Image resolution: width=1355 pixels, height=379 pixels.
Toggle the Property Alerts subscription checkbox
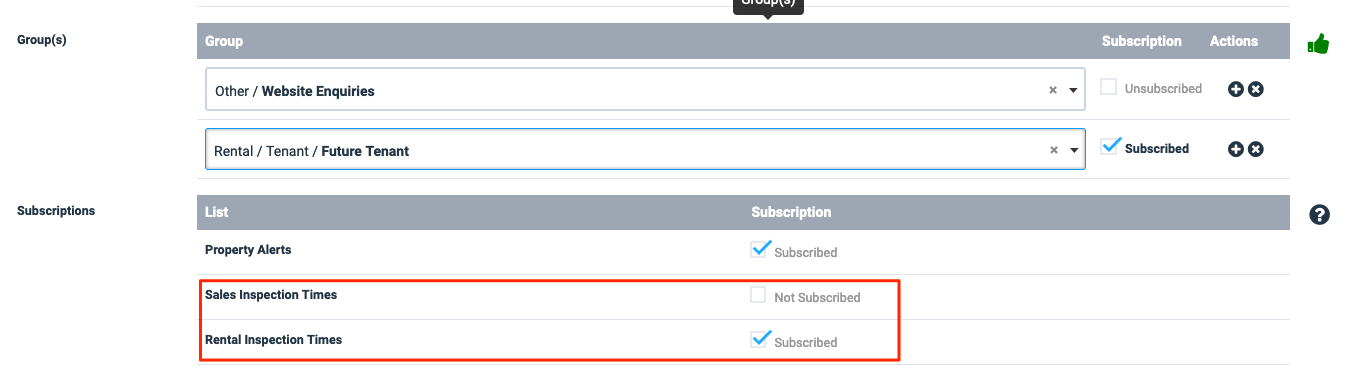point(759,249)
